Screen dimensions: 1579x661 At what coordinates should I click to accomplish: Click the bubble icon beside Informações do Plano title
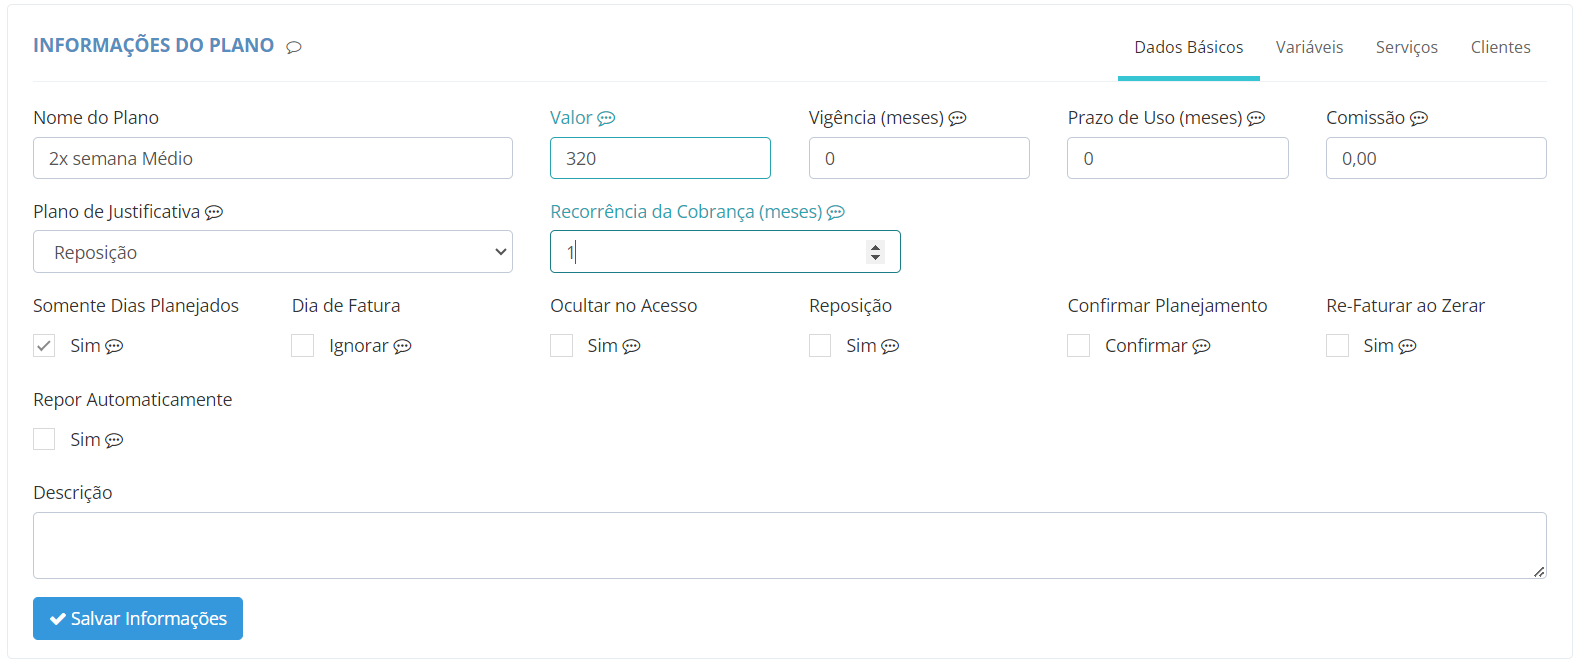pos(294,47)
